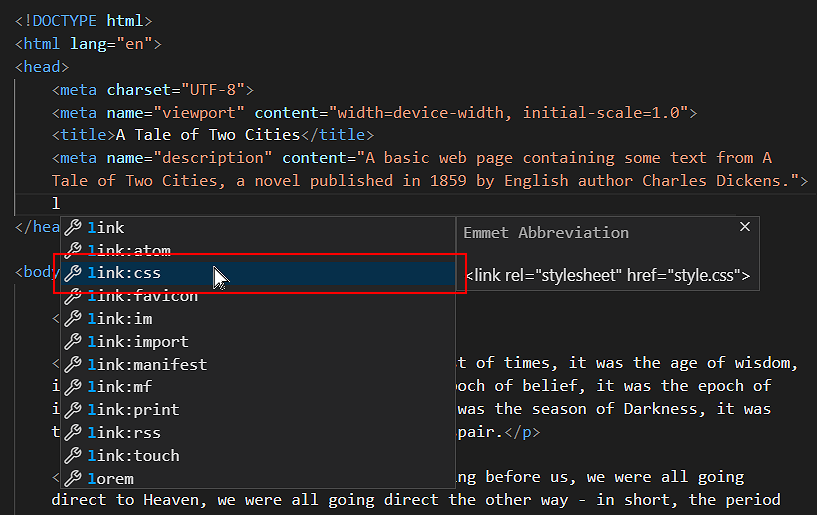817x515 pixels.
Task: Click the wrench icon beside link:css
Action: (x=73, y=273)
